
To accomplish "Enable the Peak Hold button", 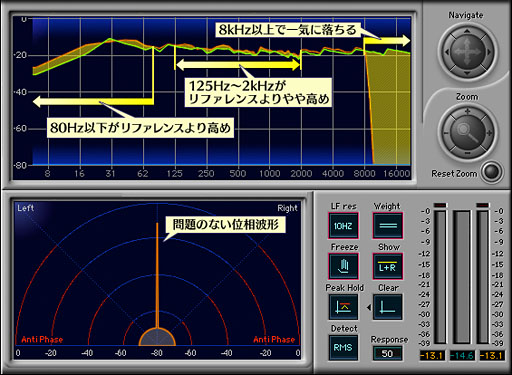I will click(x=343, y=307).
